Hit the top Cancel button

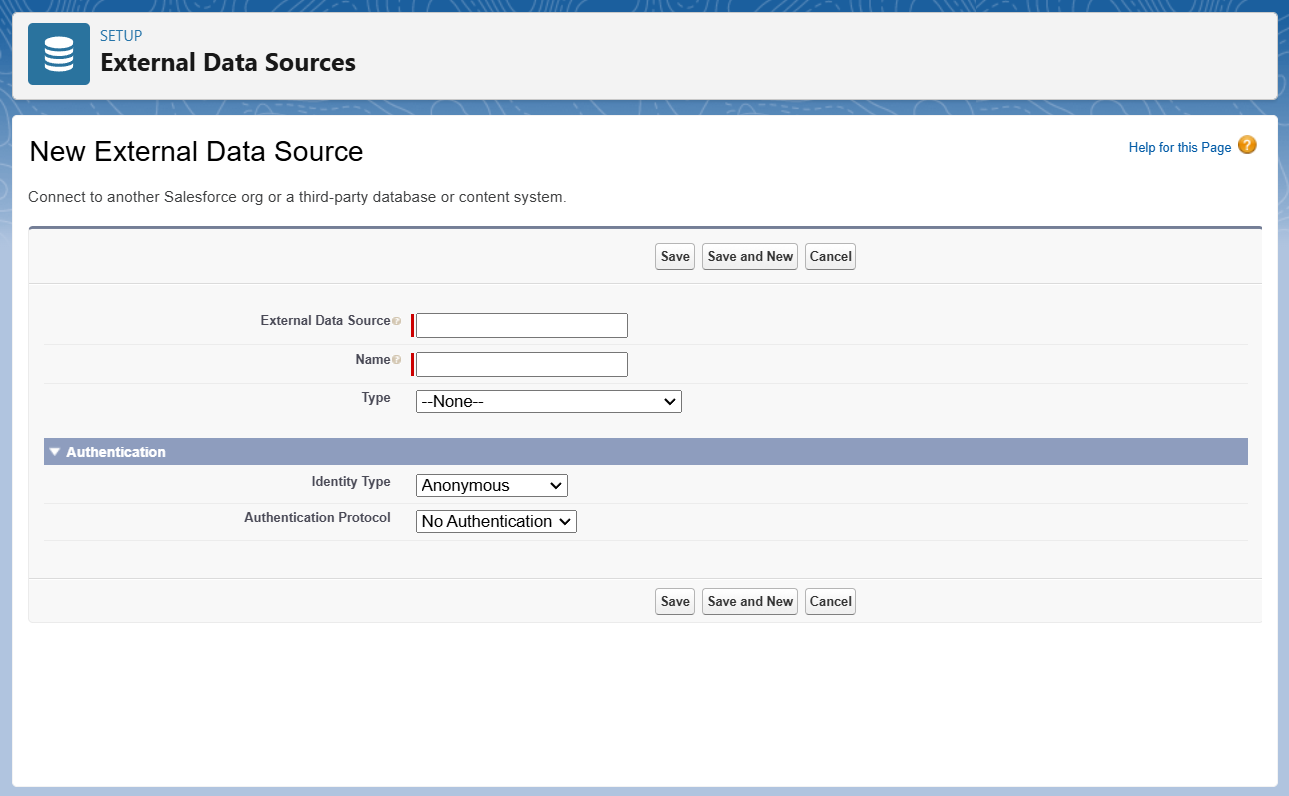click(x=830, y=257)
